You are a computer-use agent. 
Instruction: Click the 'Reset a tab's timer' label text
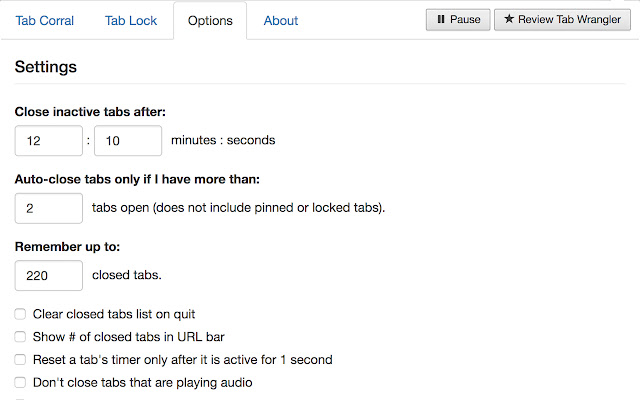182,360
